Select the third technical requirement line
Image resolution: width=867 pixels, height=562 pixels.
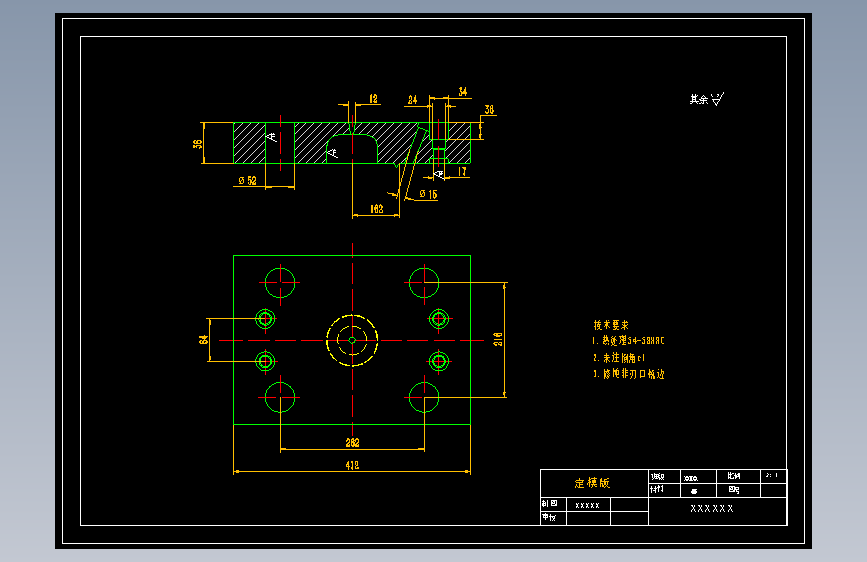tap(629, 374)
